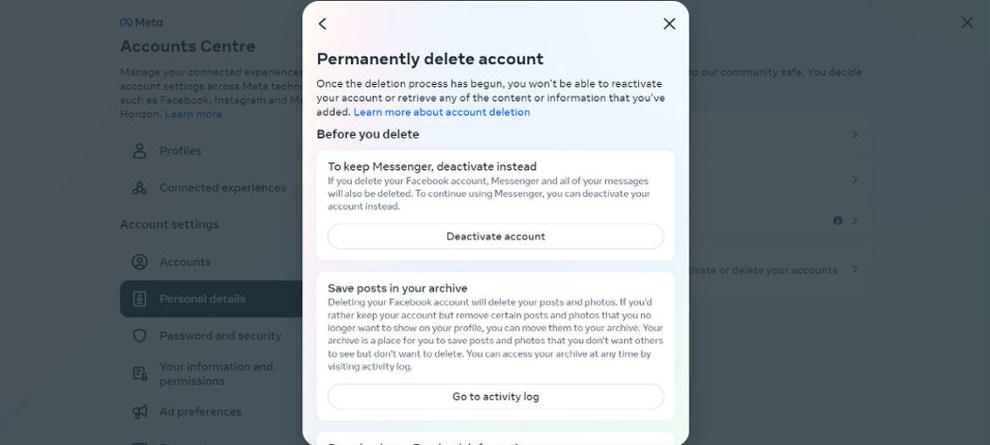
Task: Open the Learn more about account deletion link
Action: pyautogui.click(x=442, y=112)
